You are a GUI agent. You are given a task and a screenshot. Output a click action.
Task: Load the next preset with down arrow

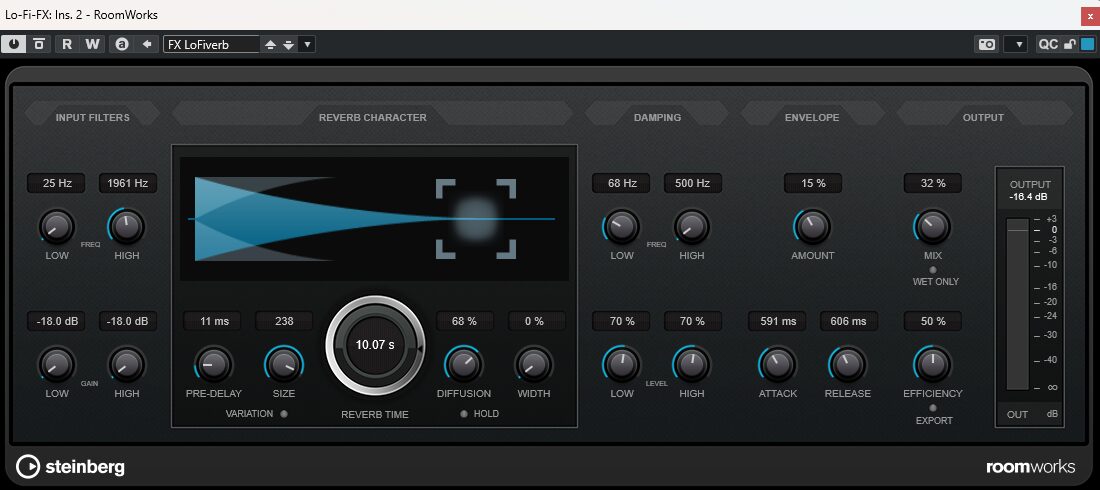(288, 44)
